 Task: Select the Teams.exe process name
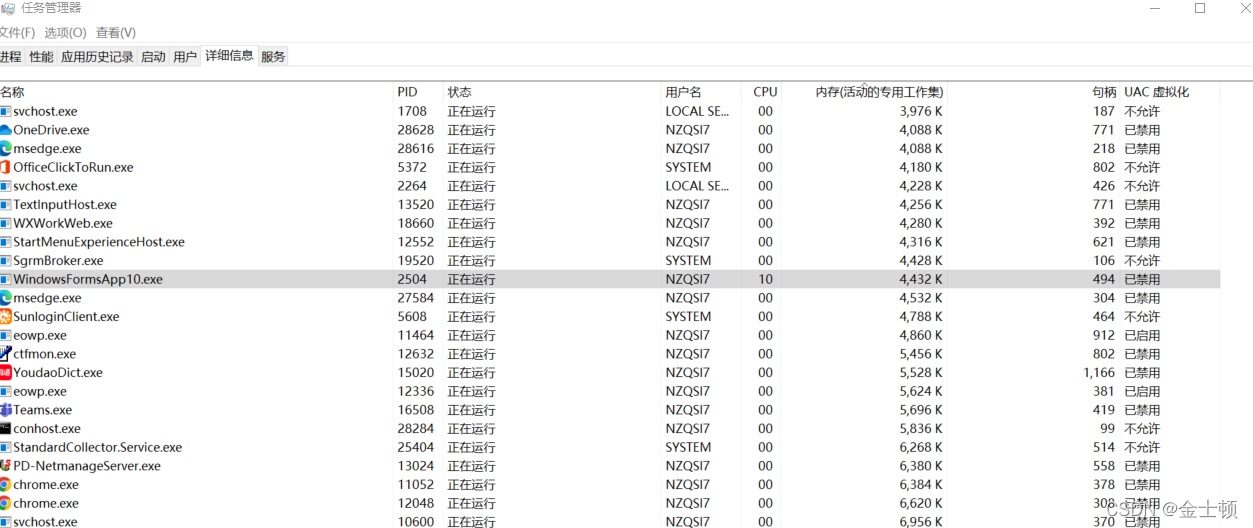(x=42, y=410)
